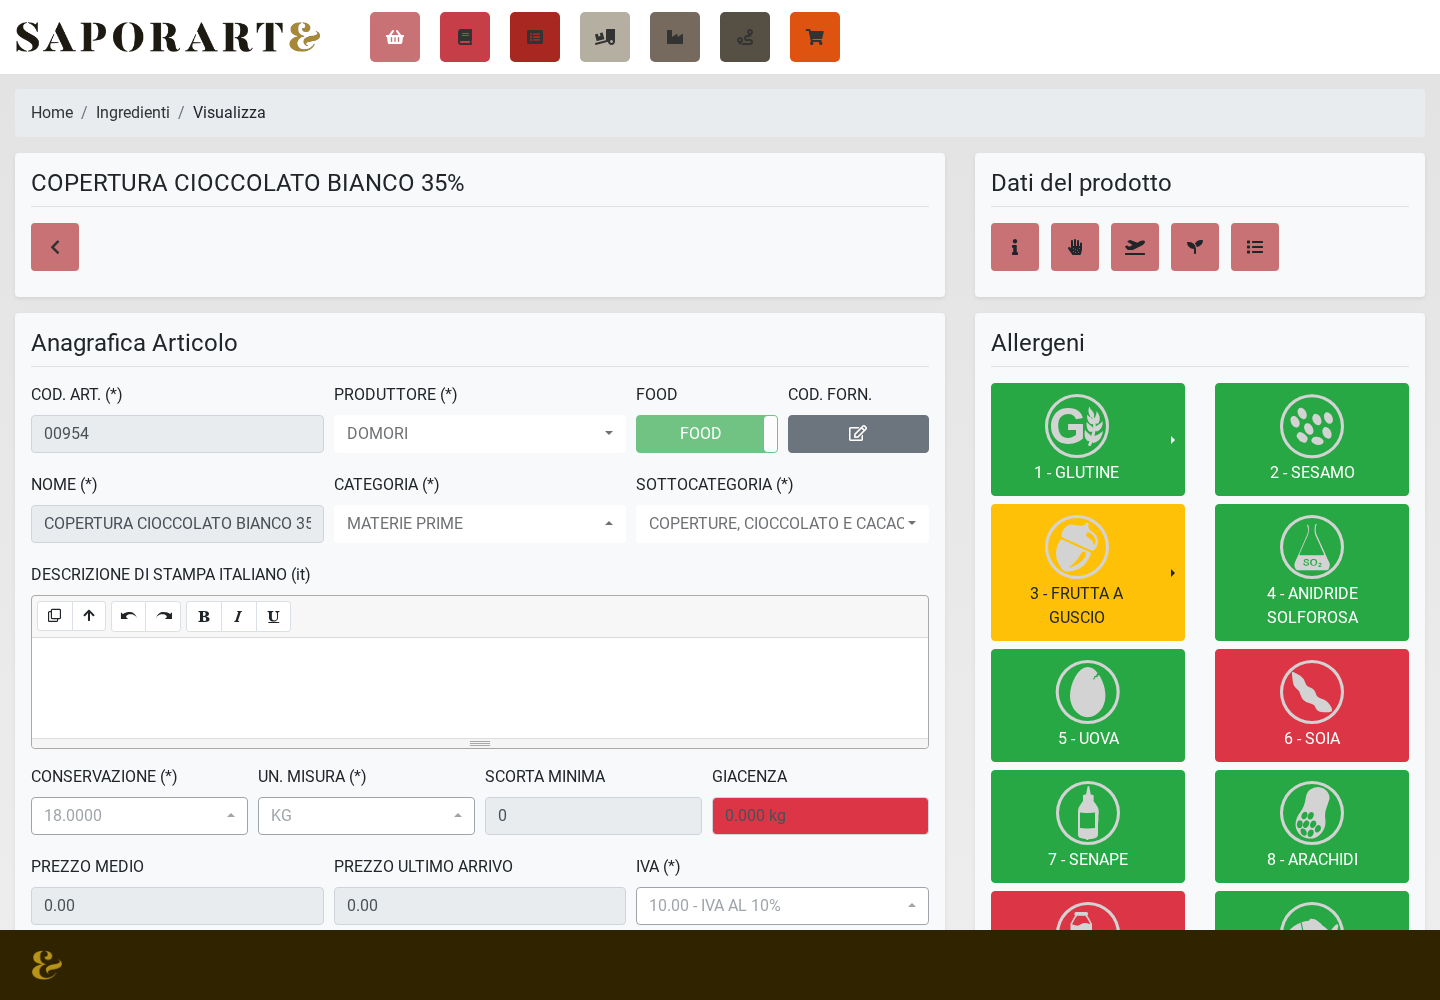Open the list icon product section
This screenshot has height=1000, width=1440.
point(1255,247)
